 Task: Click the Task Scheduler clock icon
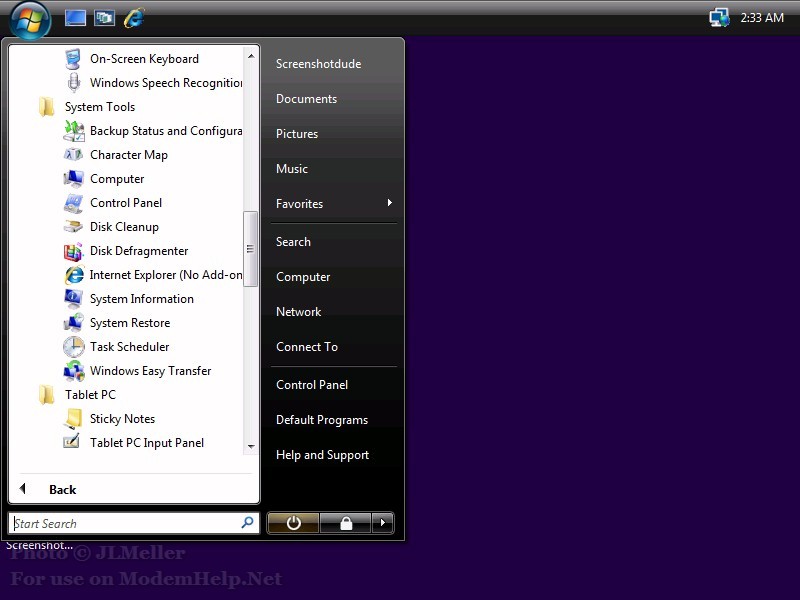[74, 347]
